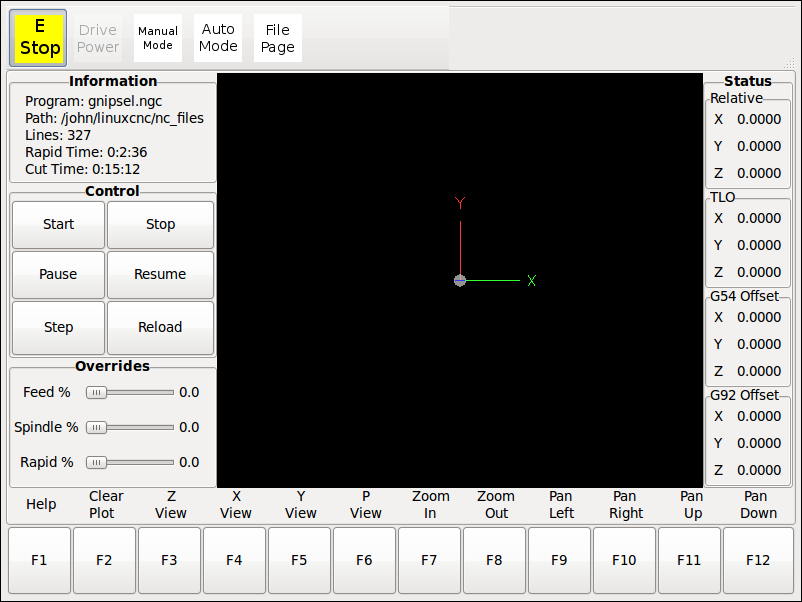Click the Rapid % override slider

click(x=130, y=462)
